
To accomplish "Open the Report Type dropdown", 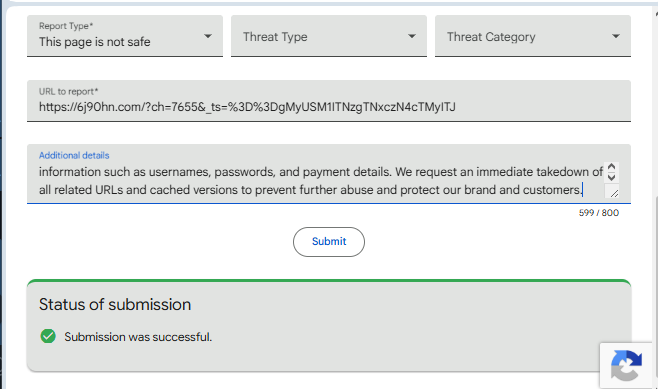I will tap(125, 36).
